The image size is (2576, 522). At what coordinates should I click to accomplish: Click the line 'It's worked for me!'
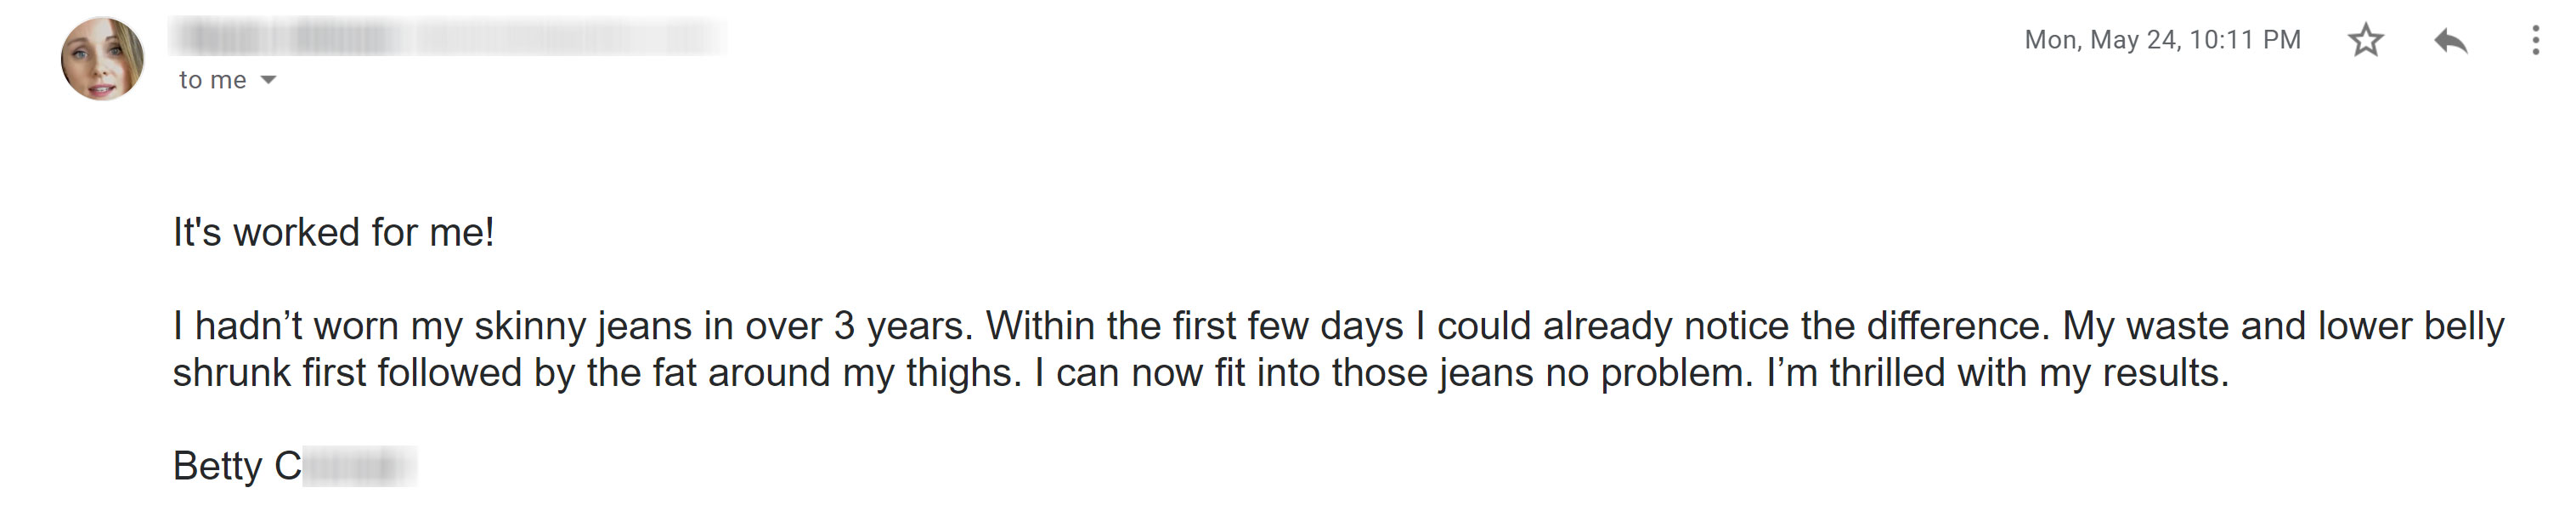(334, 233)
